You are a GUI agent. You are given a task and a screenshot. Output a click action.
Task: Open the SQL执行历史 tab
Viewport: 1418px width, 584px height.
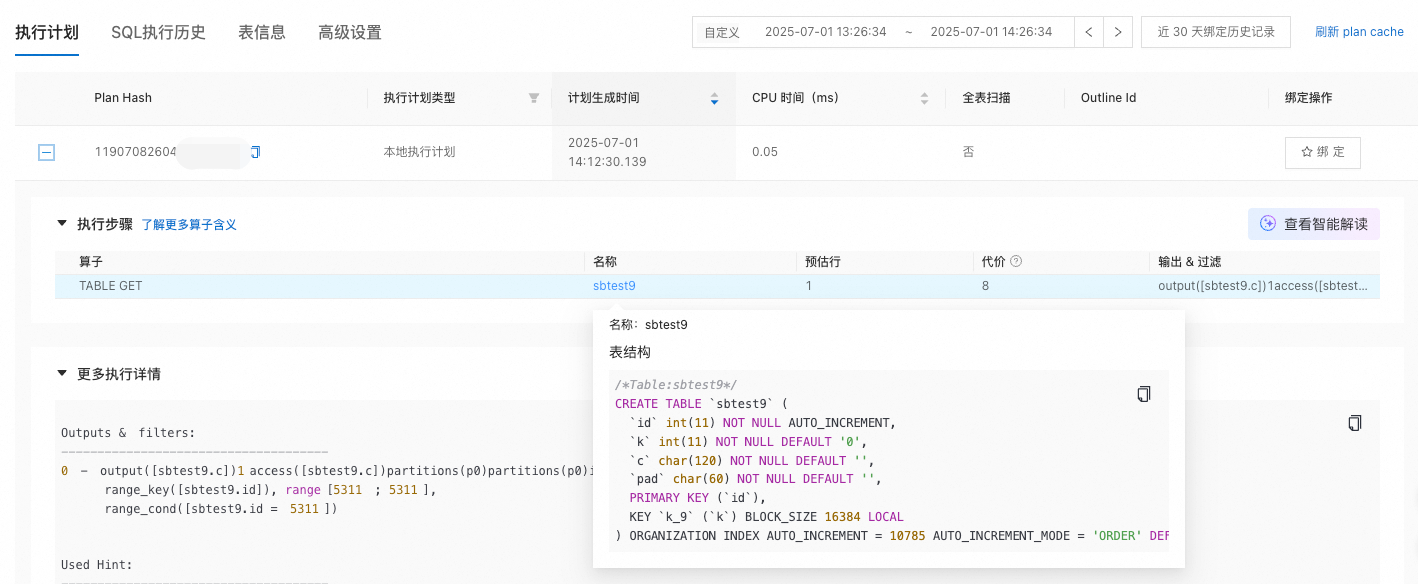(158, 32)
